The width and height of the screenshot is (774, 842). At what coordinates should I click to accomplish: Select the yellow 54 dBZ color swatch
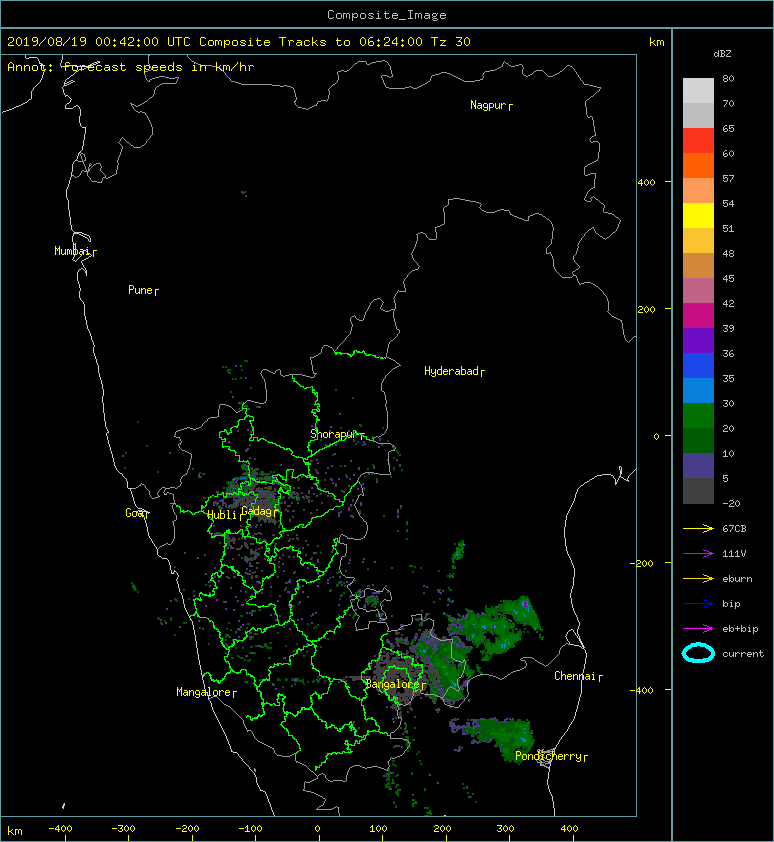698,215
